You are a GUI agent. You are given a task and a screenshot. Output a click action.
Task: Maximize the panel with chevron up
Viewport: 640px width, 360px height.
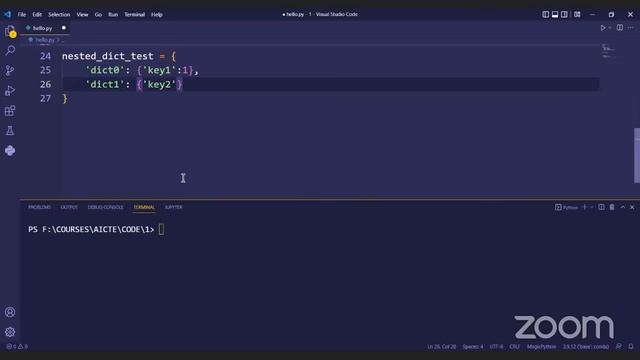[623, 207]
